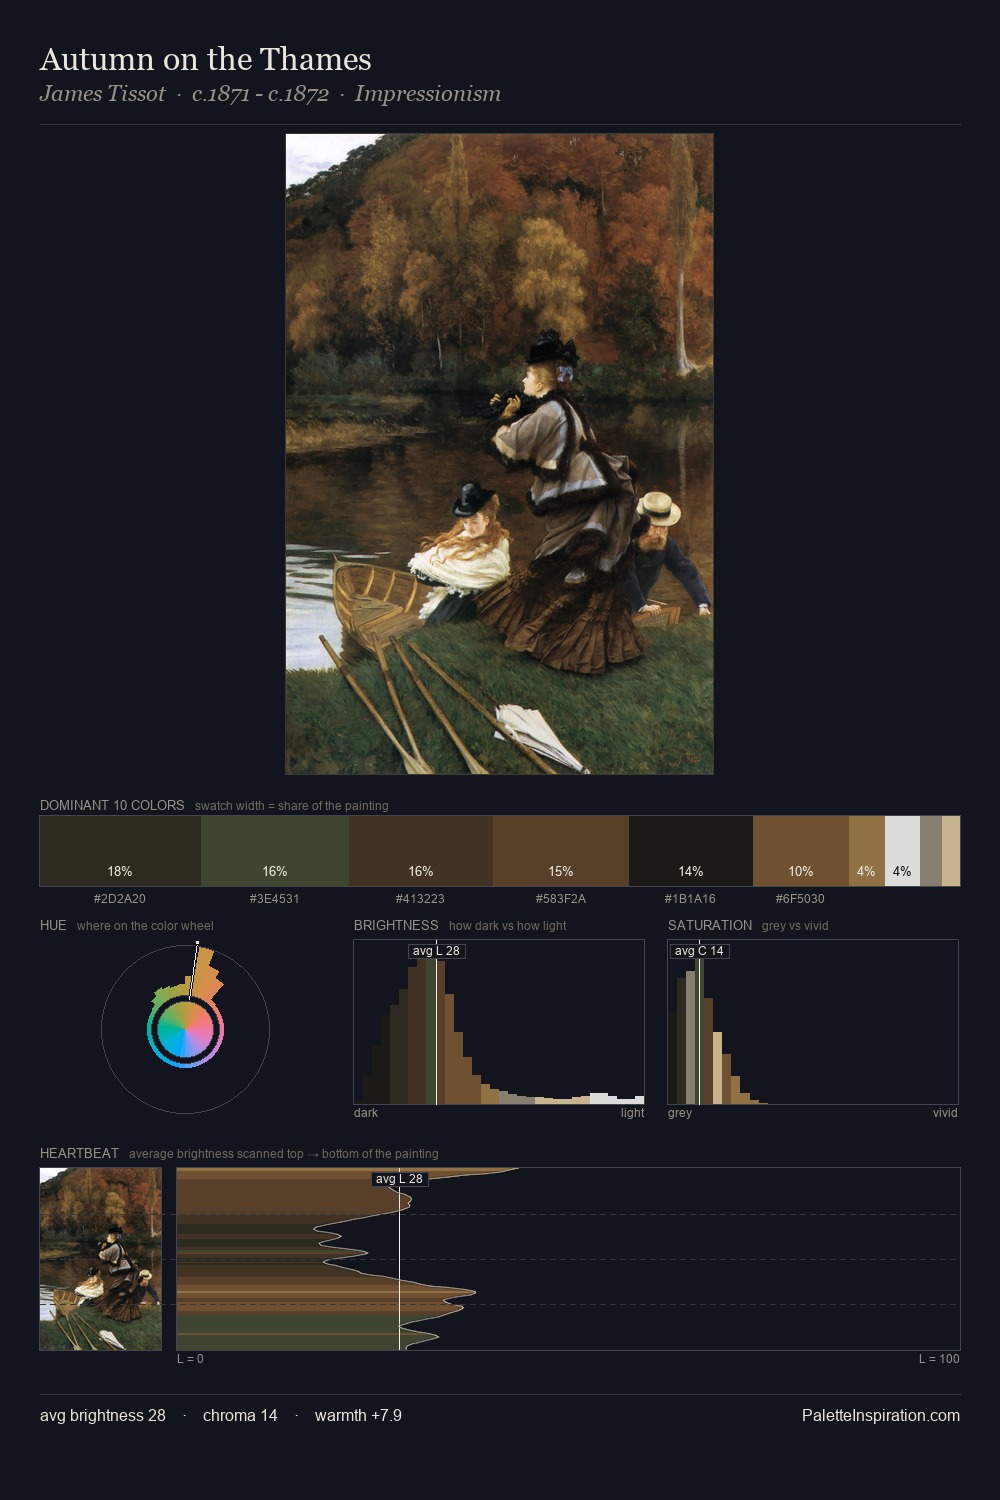
Task: Click the '#413223' hex label
Action: pyautogui.click(x=420, y=898)
